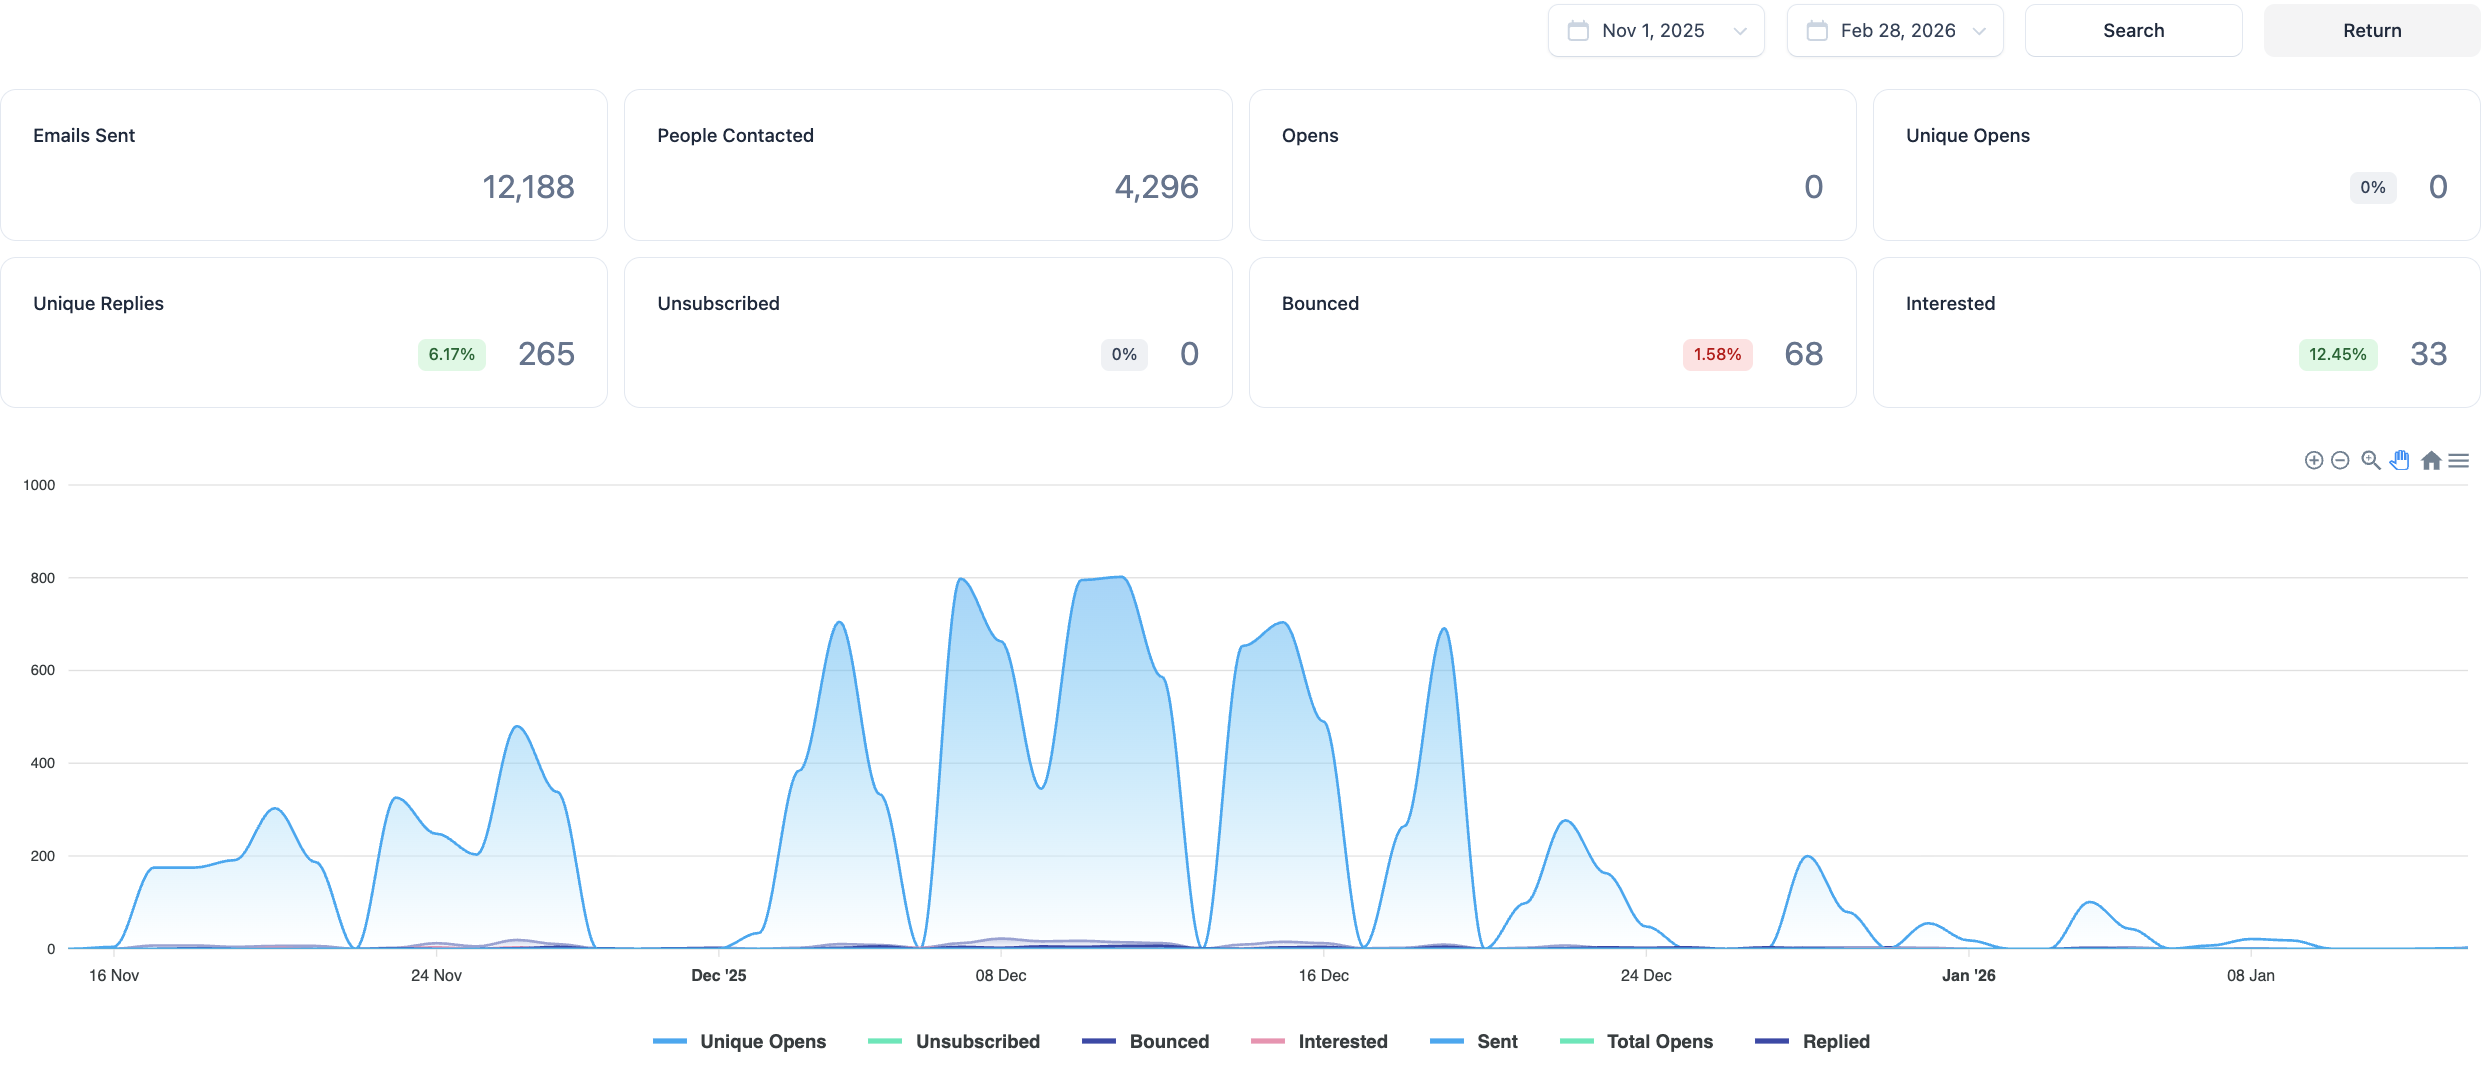Screen dimensions: 2490x1086
Task: Select the selection zoom magnifier tool
Action: (2370, 460)
